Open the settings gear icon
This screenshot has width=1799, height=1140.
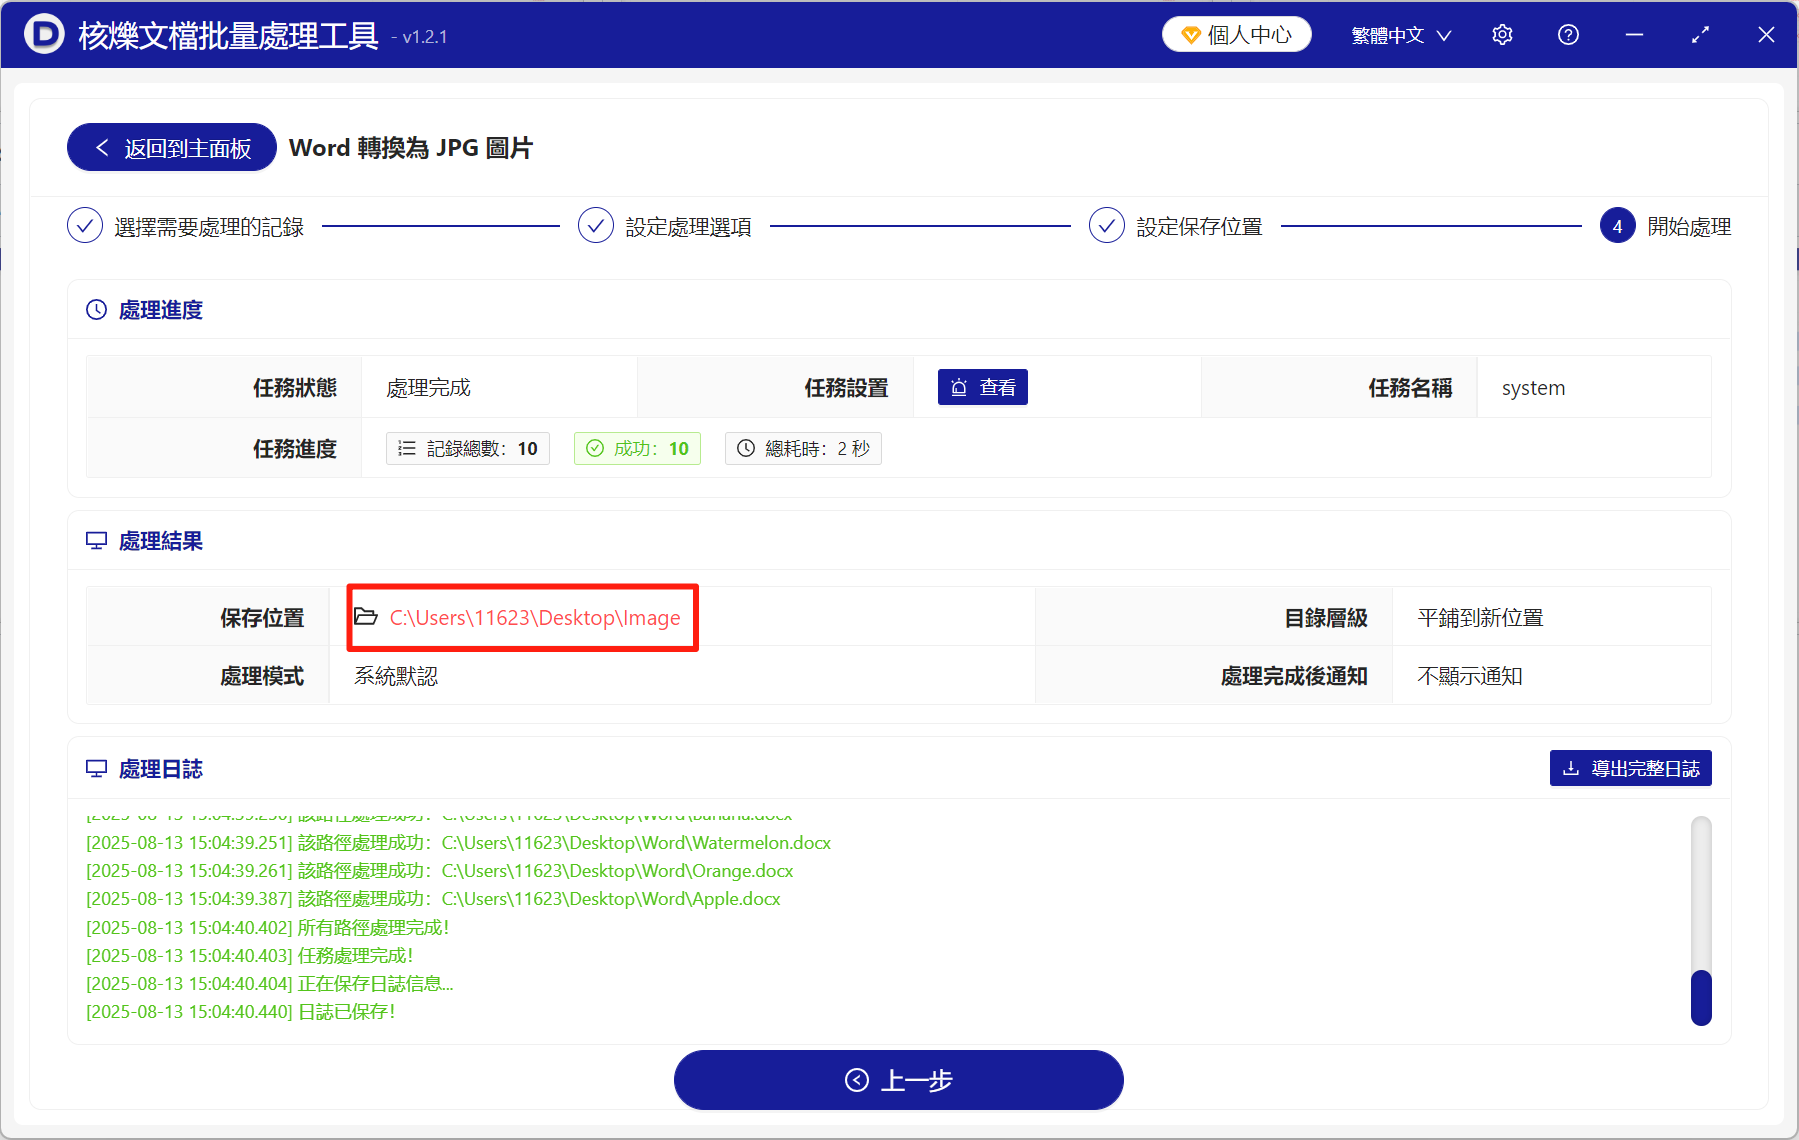(1501, 34)
